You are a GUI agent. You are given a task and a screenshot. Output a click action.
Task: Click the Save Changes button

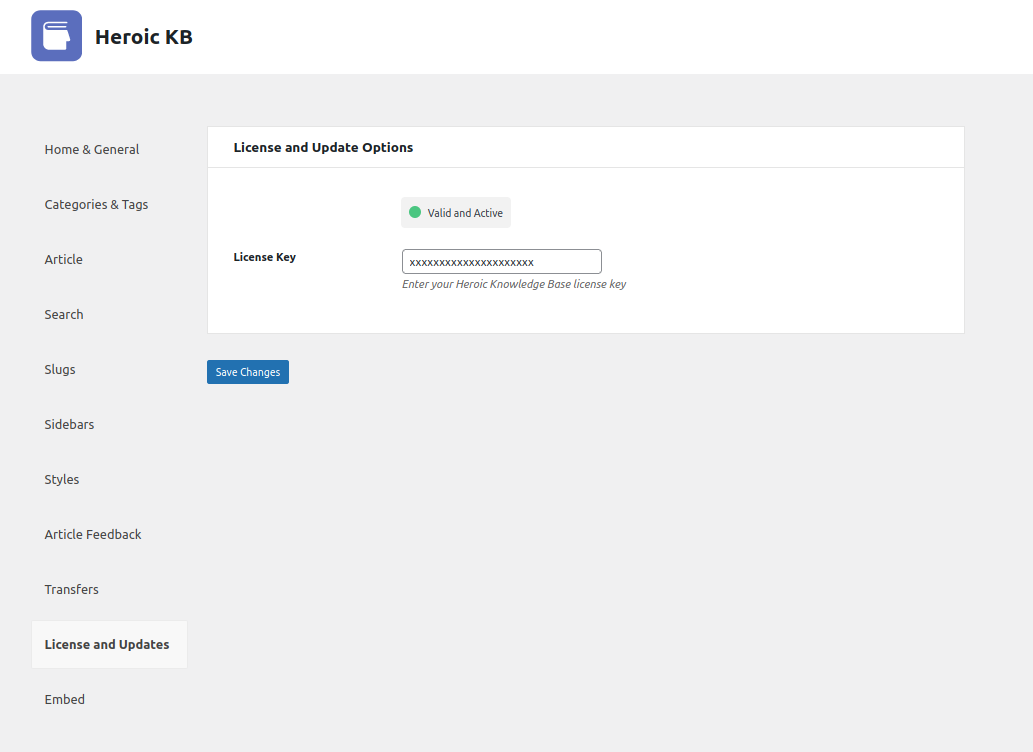[x=247, y=371]
